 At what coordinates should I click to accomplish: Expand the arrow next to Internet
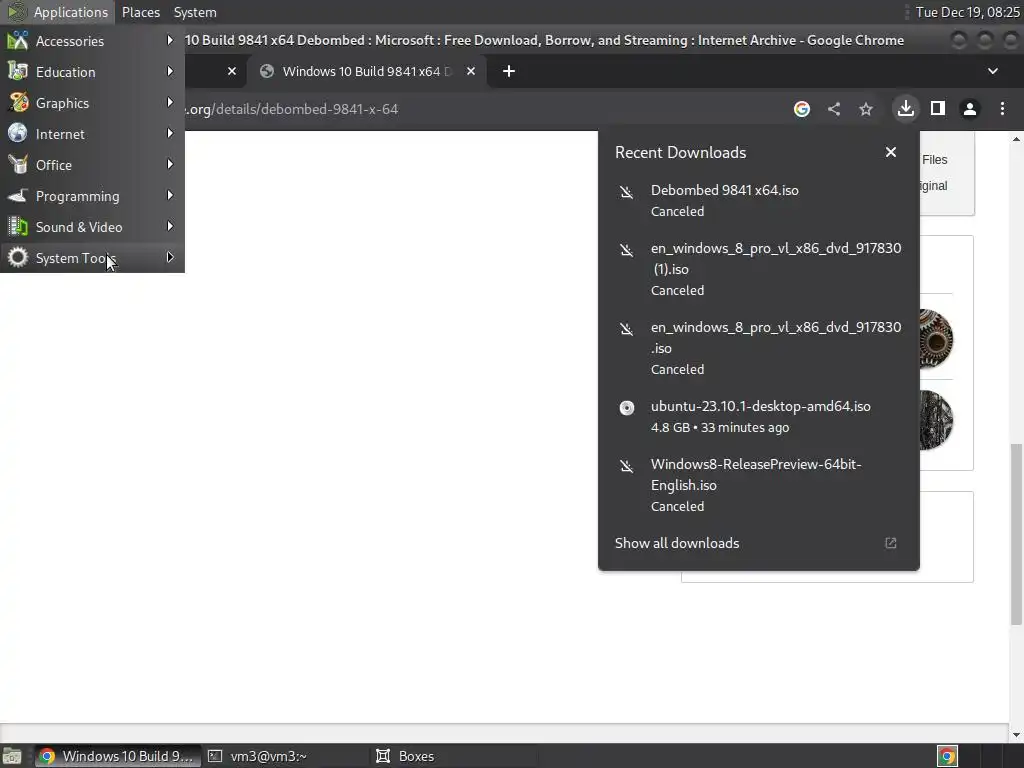click(170, 133)
